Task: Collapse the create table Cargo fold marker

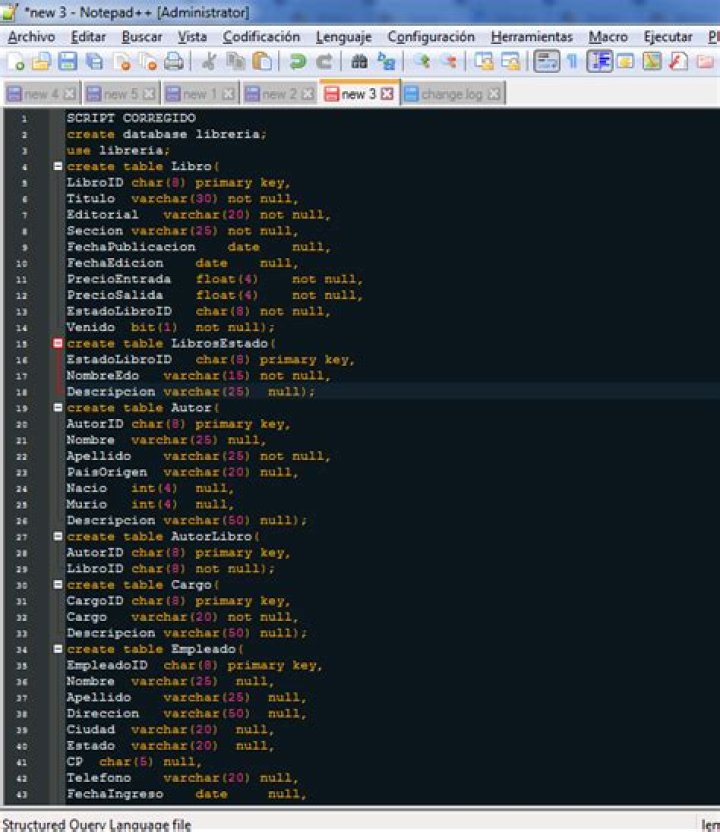Action: (x=58, y=585)
